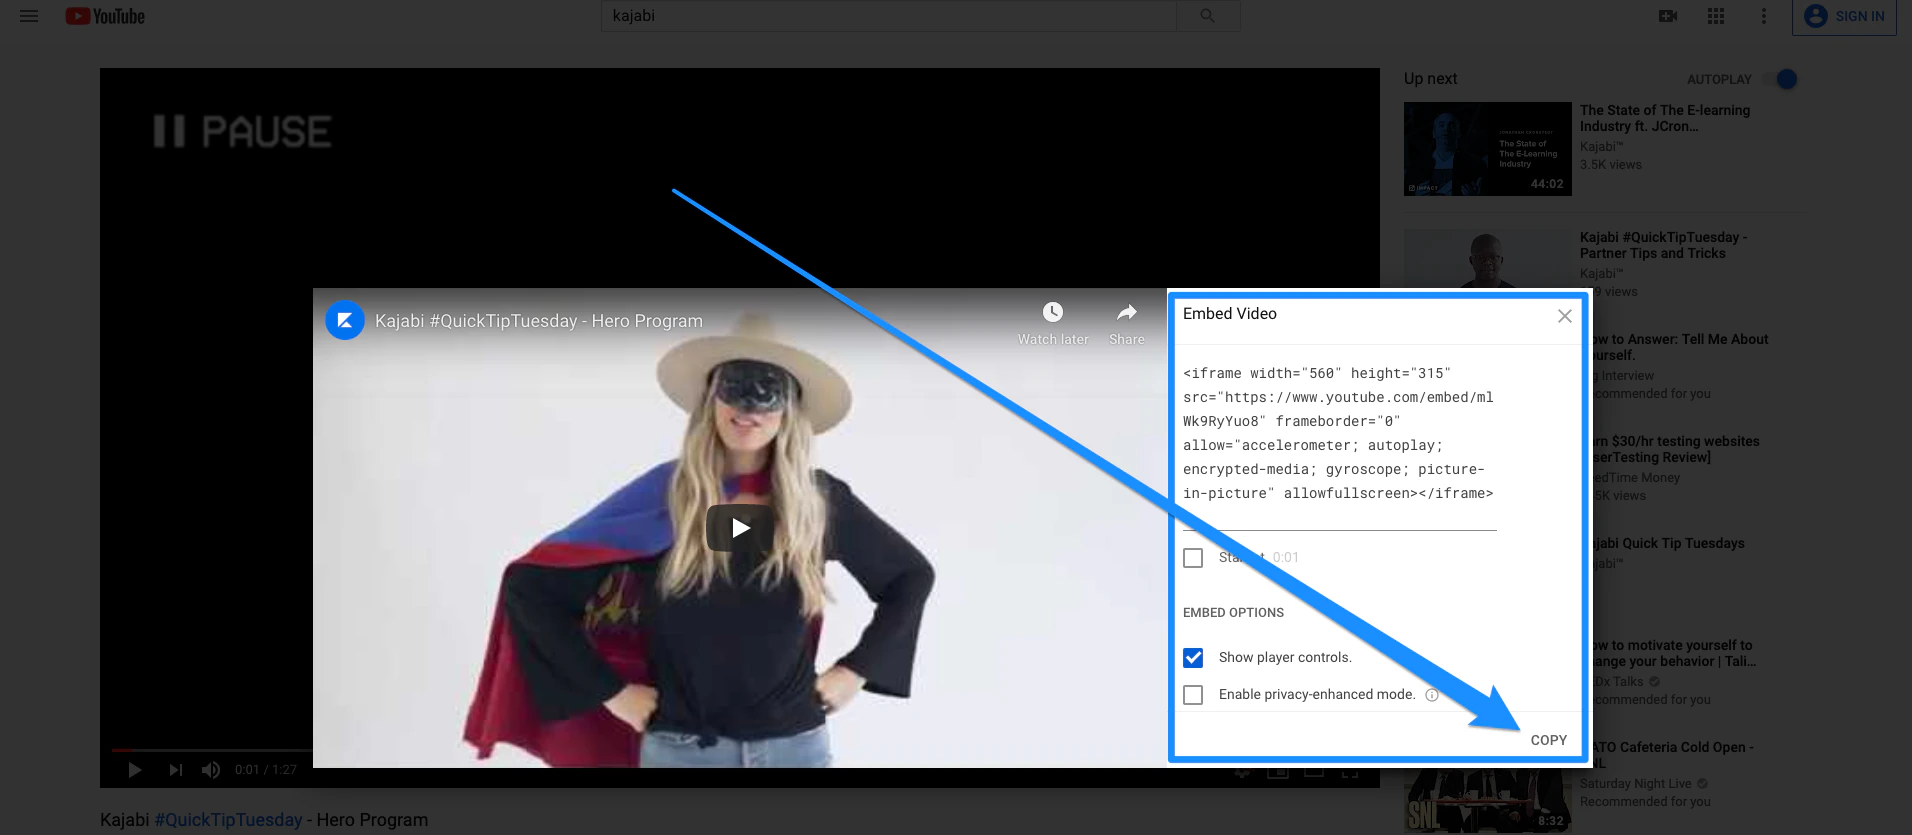The height and width of the screenshot is (835, 1912).
Task: Click the info icon beside privacy-enhanced mode
Action: 1432,695
